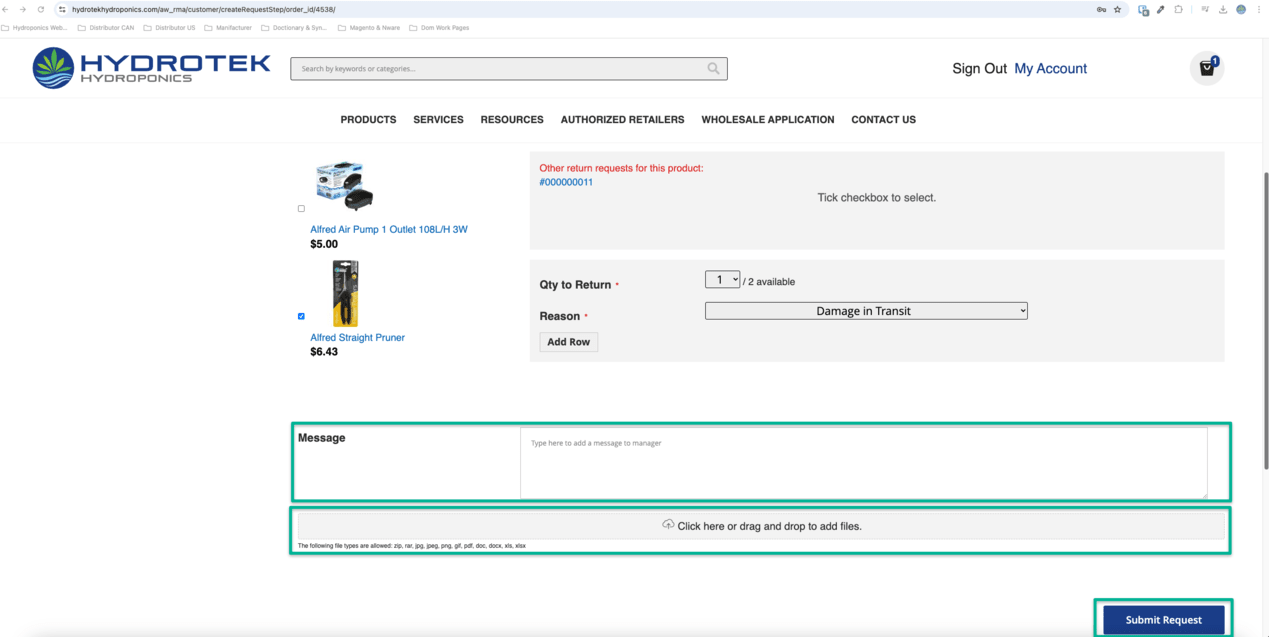Go back with the browser back arrow
Screen dimensions: 1269x637
point(7,9)
